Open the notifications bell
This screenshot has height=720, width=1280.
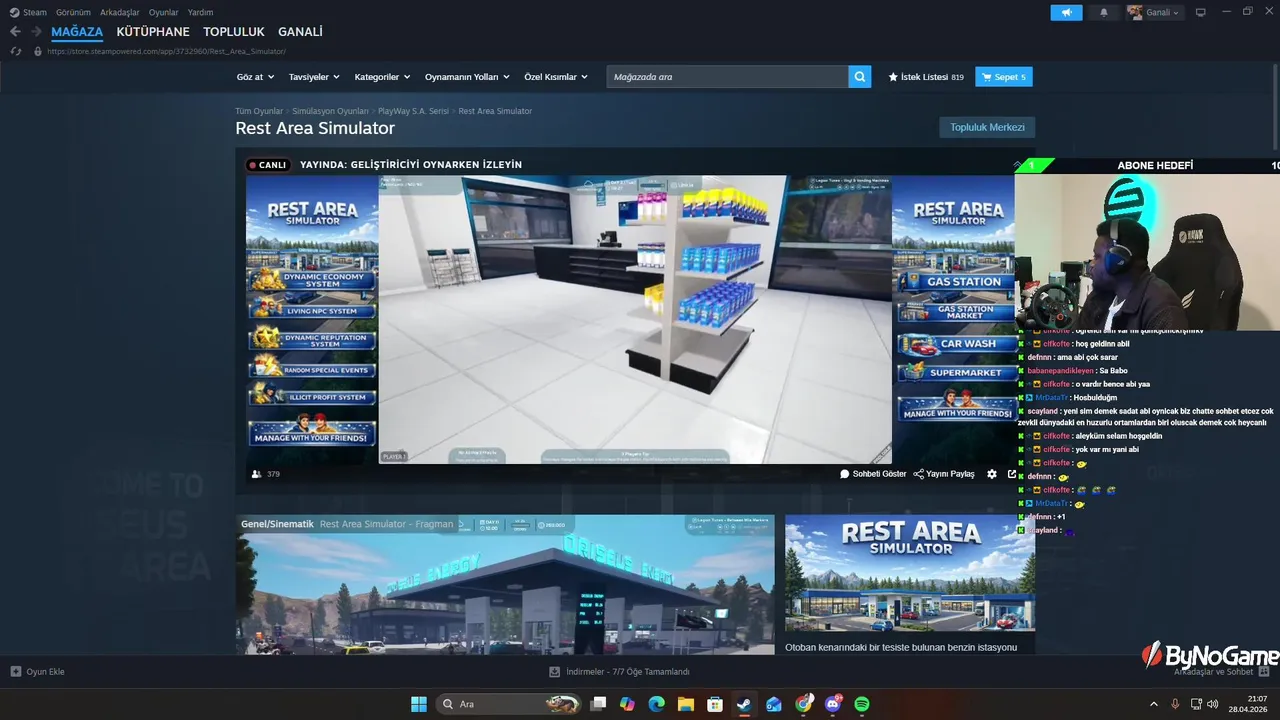click(1104, 13)
